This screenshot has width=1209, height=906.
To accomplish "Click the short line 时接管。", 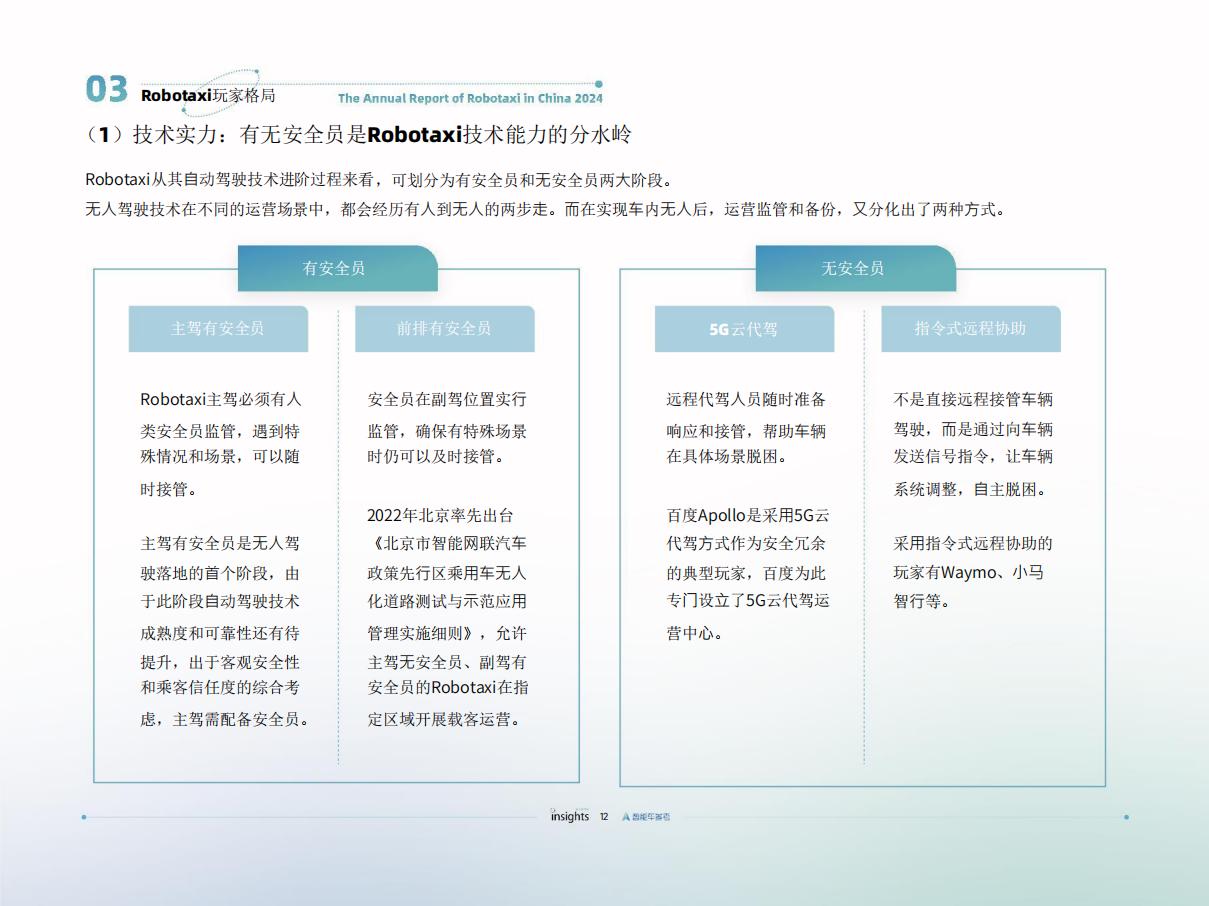I will [169, 490].
